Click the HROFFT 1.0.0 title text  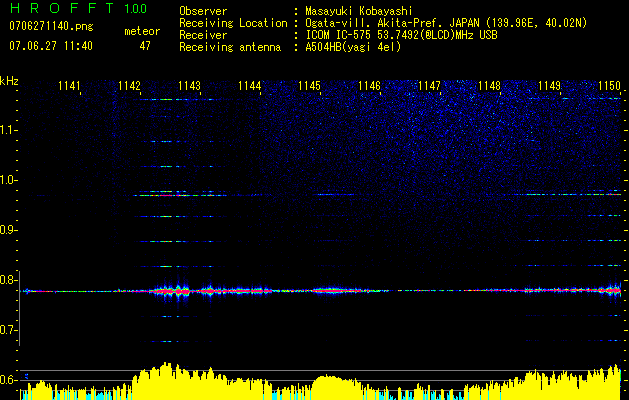coord(78,8)
